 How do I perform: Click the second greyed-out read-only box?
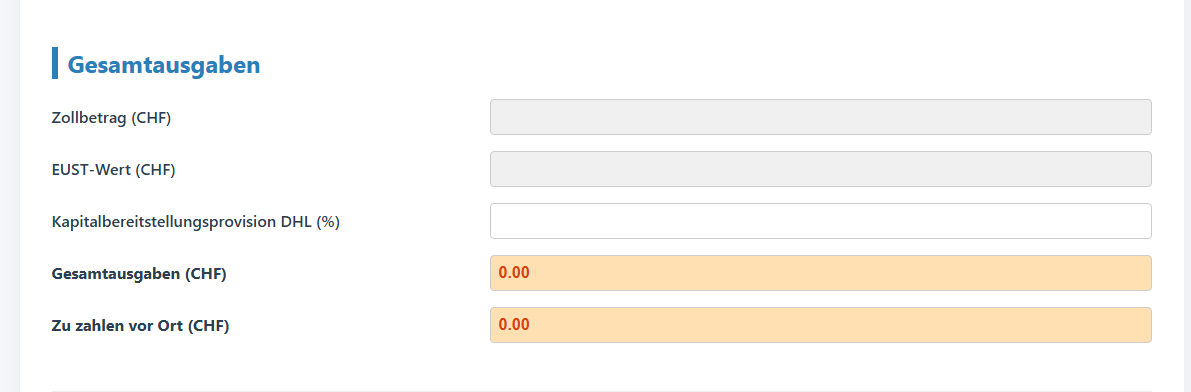[820, 169]
